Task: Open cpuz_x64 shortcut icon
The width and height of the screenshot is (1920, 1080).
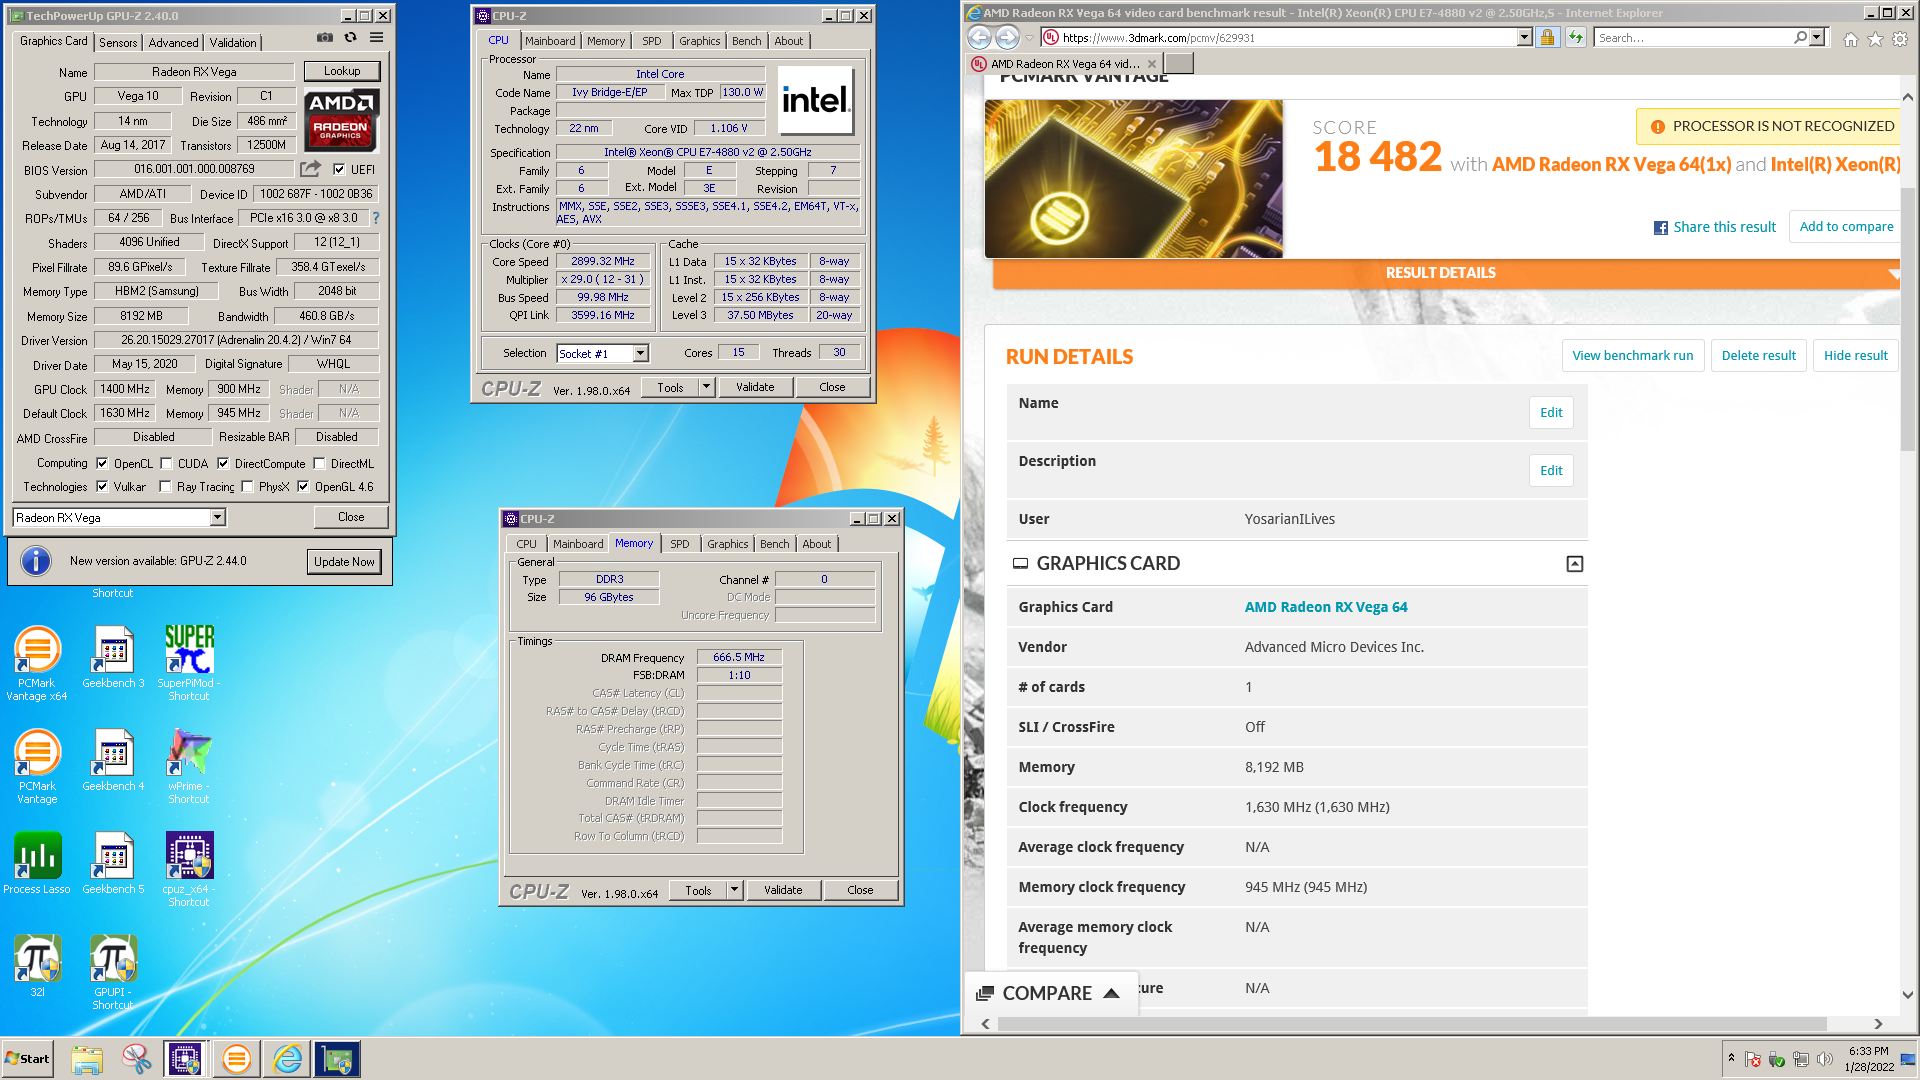Action: pyautogui.click(x=189, y=869)
